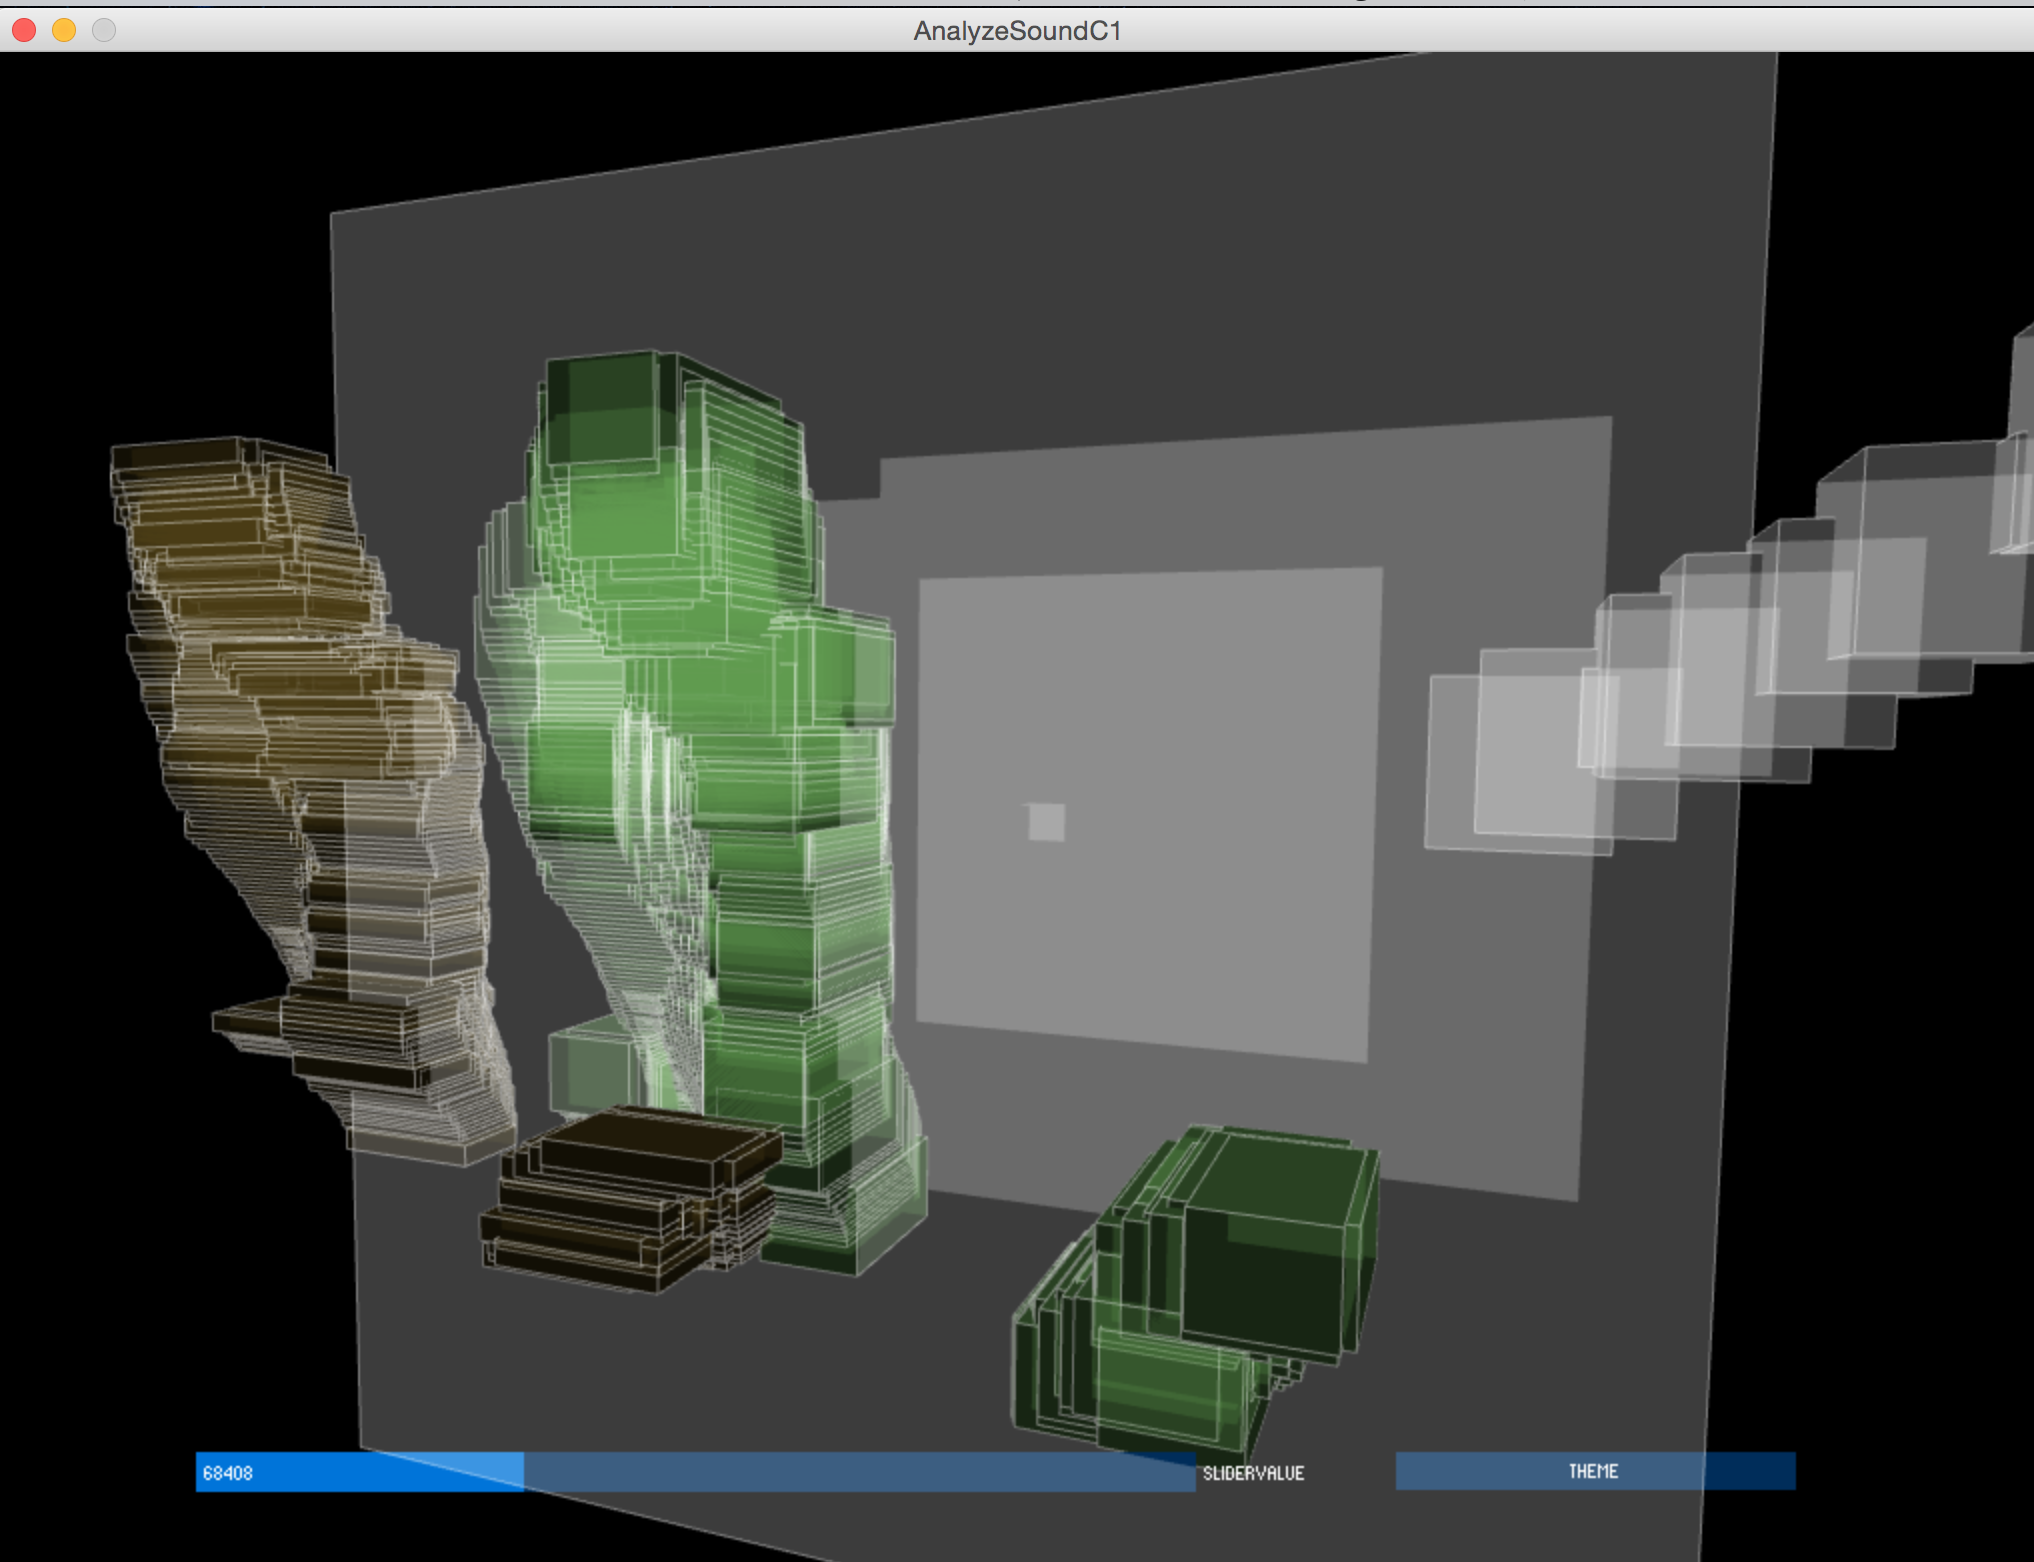The image size is (2034, 1562).
Task: Click the unfilled part of the SLIDERVALUE slider
Action: [858, 1472]
